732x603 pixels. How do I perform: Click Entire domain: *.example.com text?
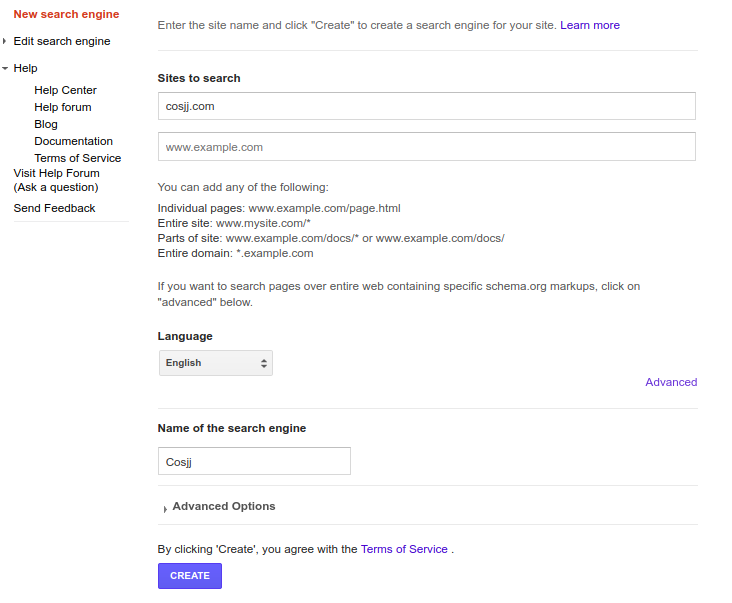click(235, 253)
